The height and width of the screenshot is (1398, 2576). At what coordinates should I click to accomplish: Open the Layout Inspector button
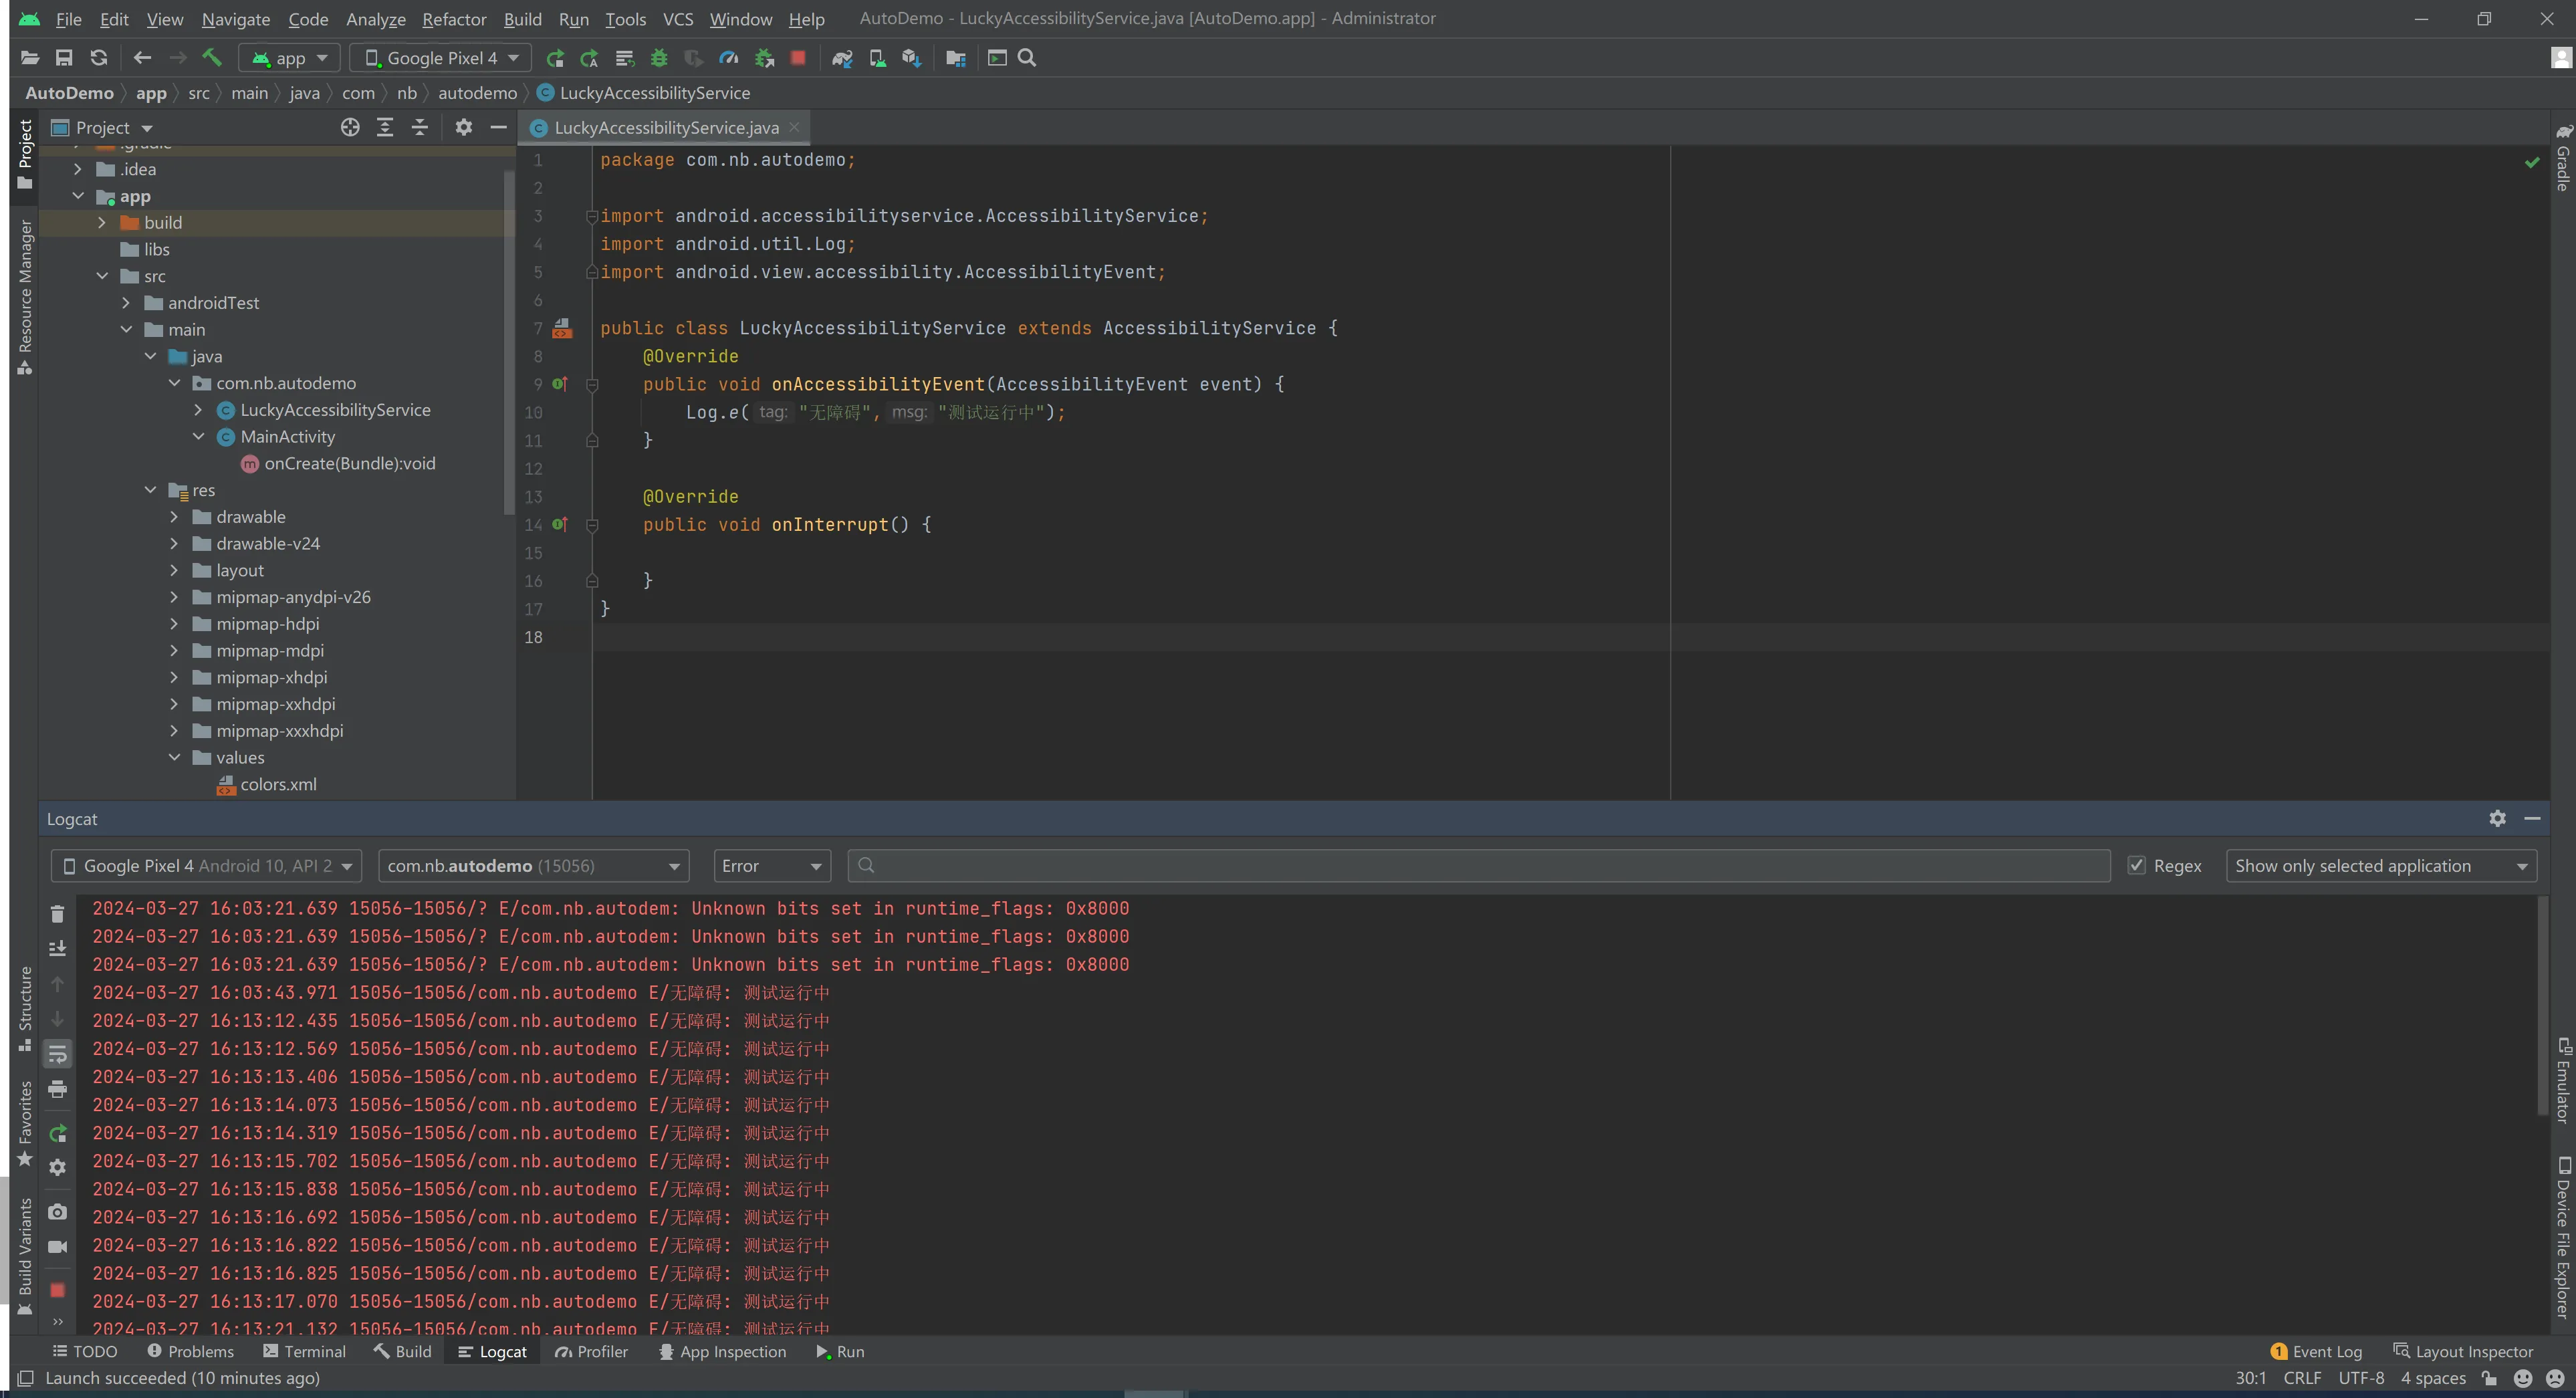pyautogui.click(x=2464, y=1352)
